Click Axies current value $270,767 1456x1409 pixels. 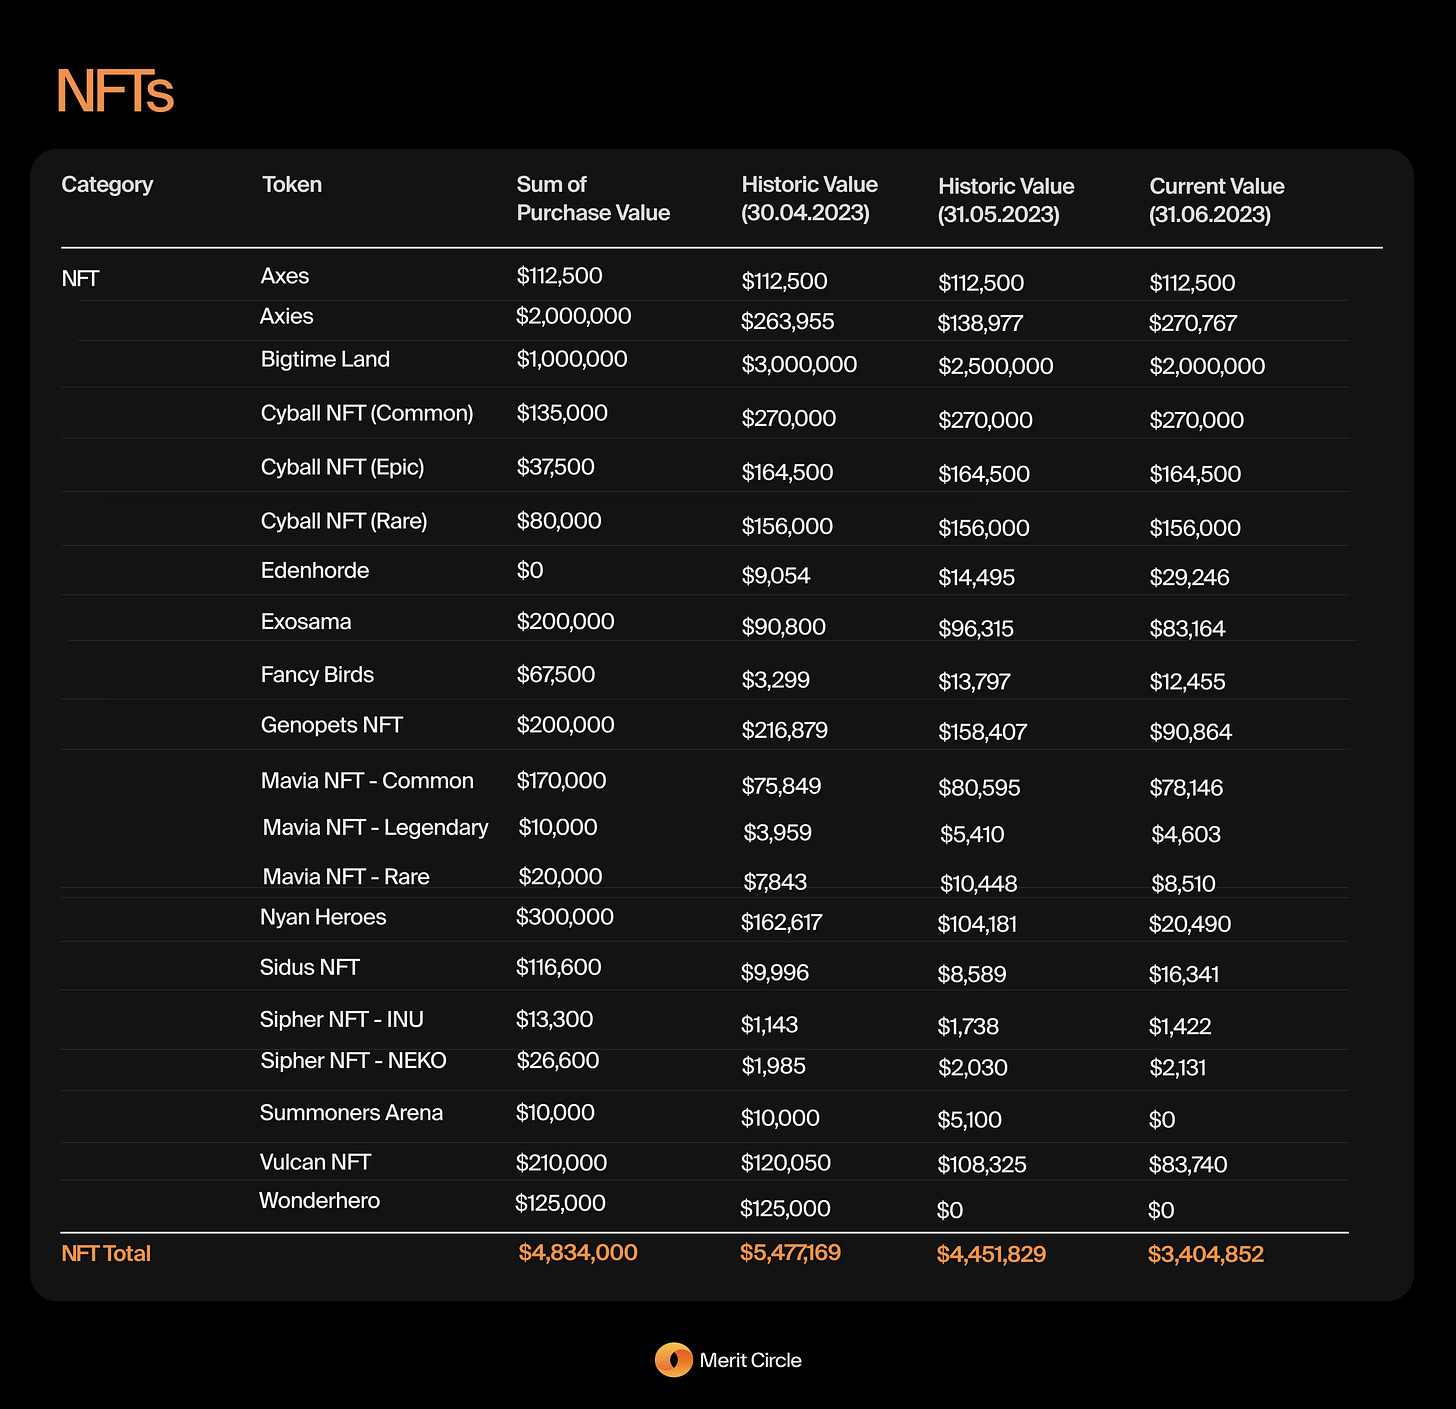click(x=1193, y=323)
